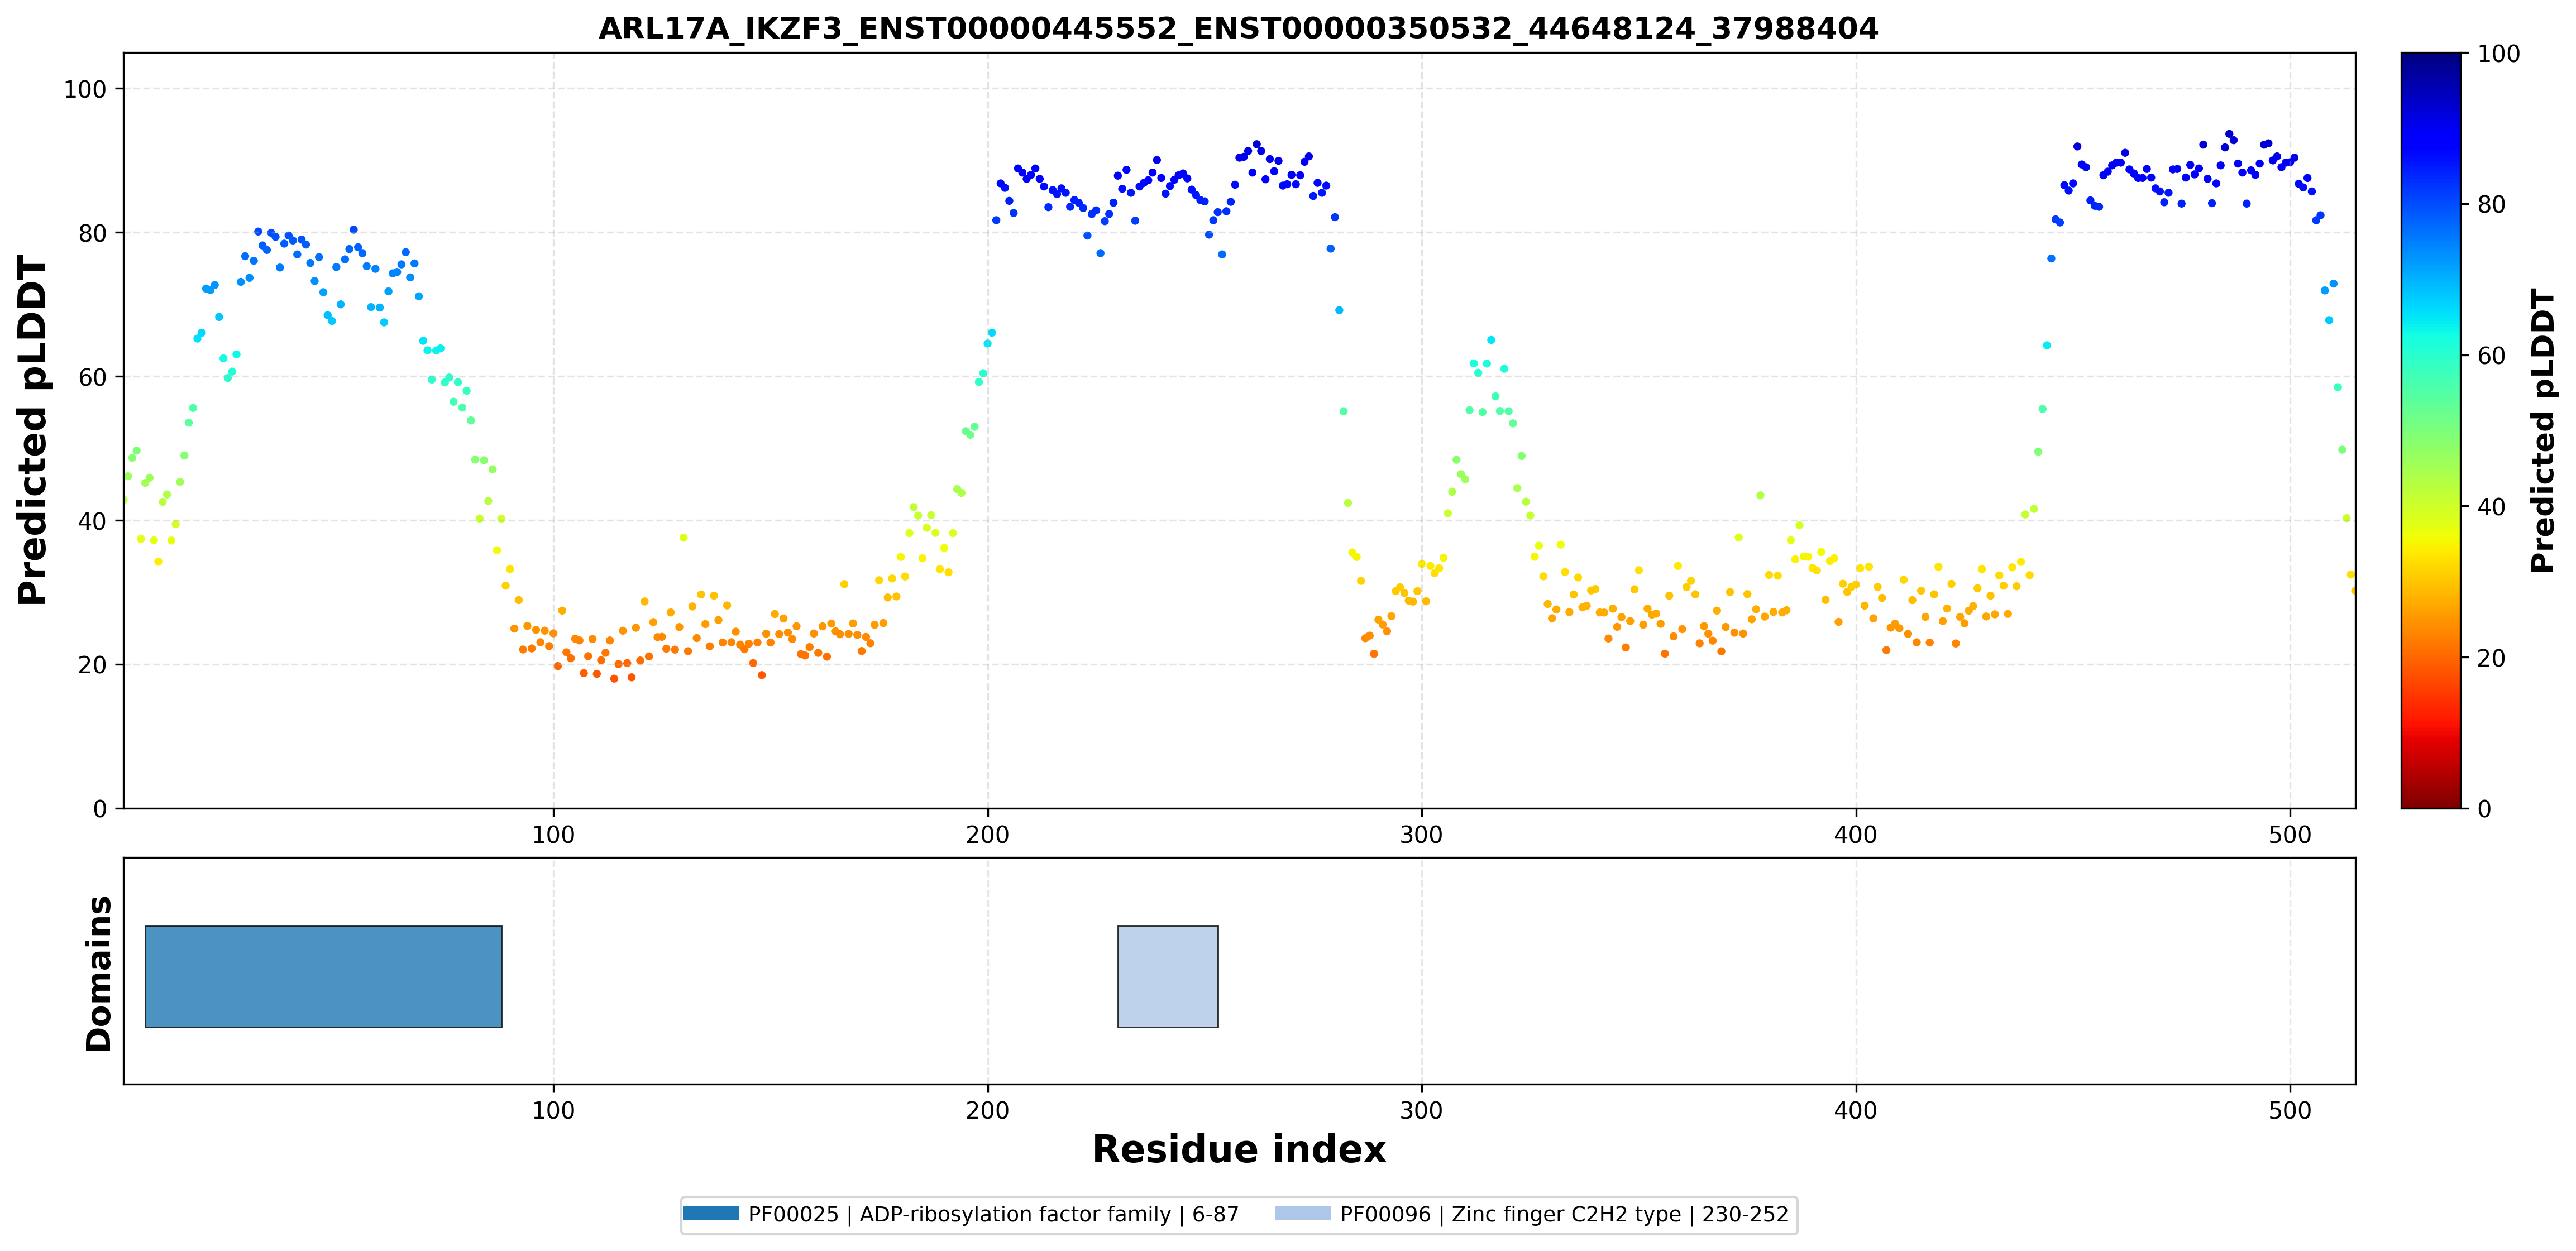The image size is (2576, 1251).
Task: Click the PF00096 Zinc finger legend text
Action: [1564, 1214]
